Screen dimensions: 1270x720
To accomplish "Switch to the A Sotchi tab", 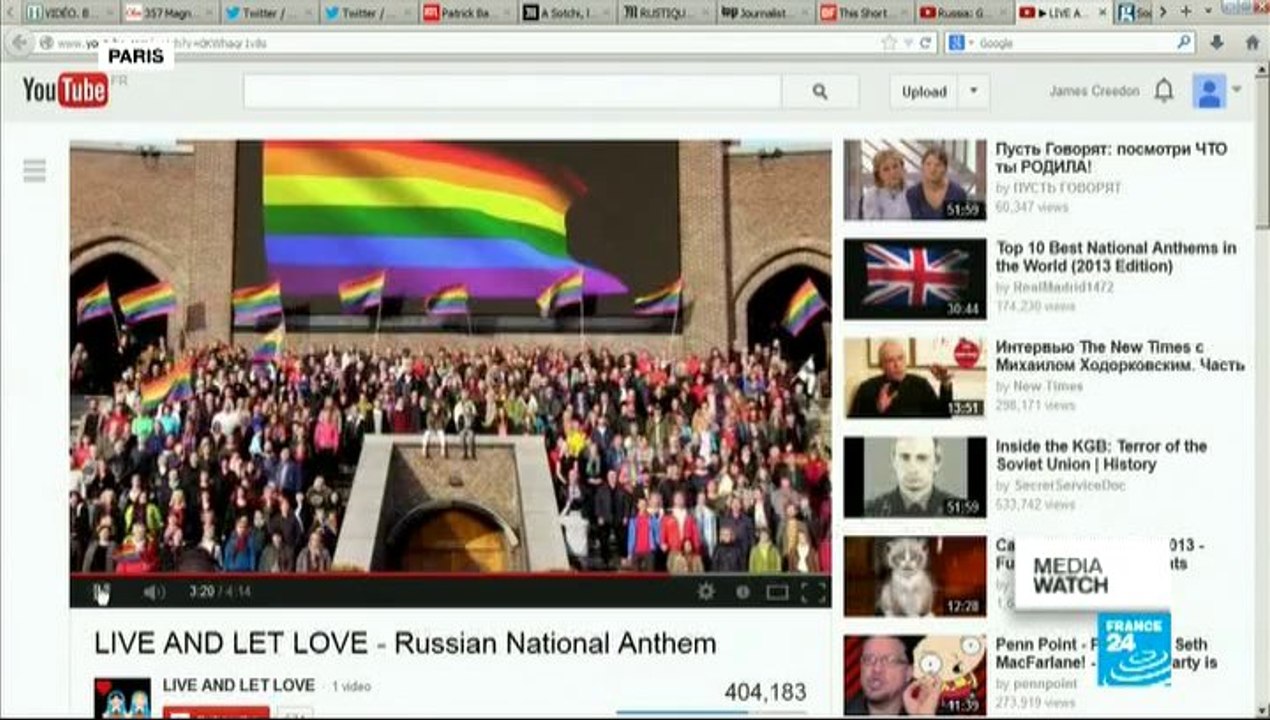I will (x=565, y=12).
